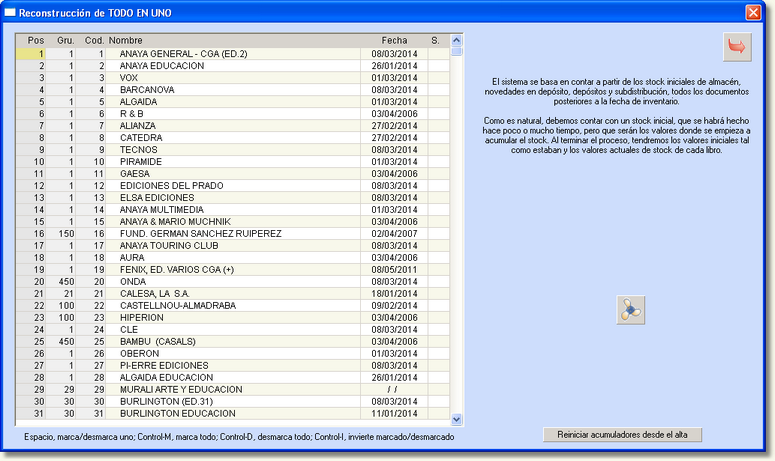This screenshot has width=775, height=461.
Task: Select the ANAYA EDUCACION row
Action: pos(233,66)
